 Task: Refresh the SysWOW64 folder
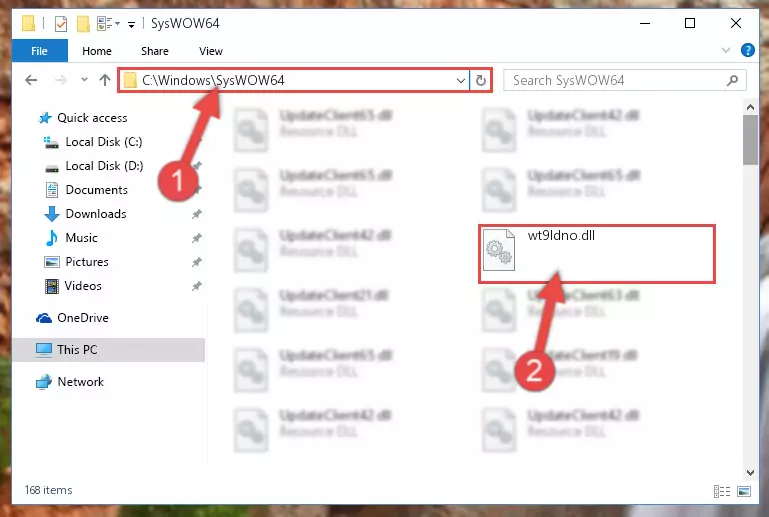click(x=481, y=80)
